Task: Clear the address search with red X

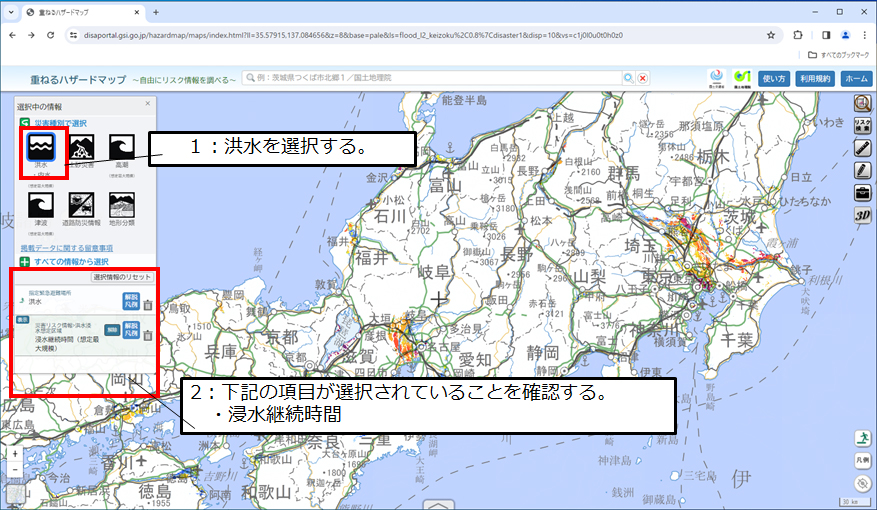Action: [x=643, y=78]
